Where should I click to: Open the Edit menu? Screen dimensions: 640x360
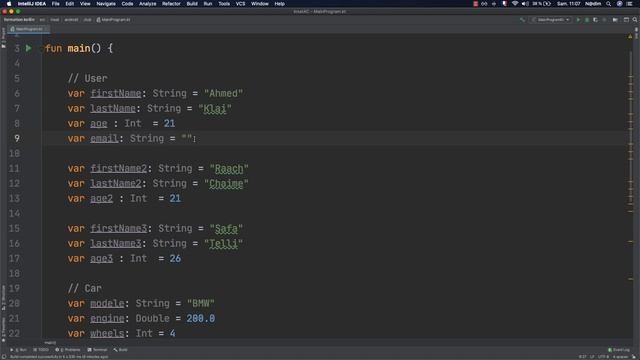click(x=70, y=4)
